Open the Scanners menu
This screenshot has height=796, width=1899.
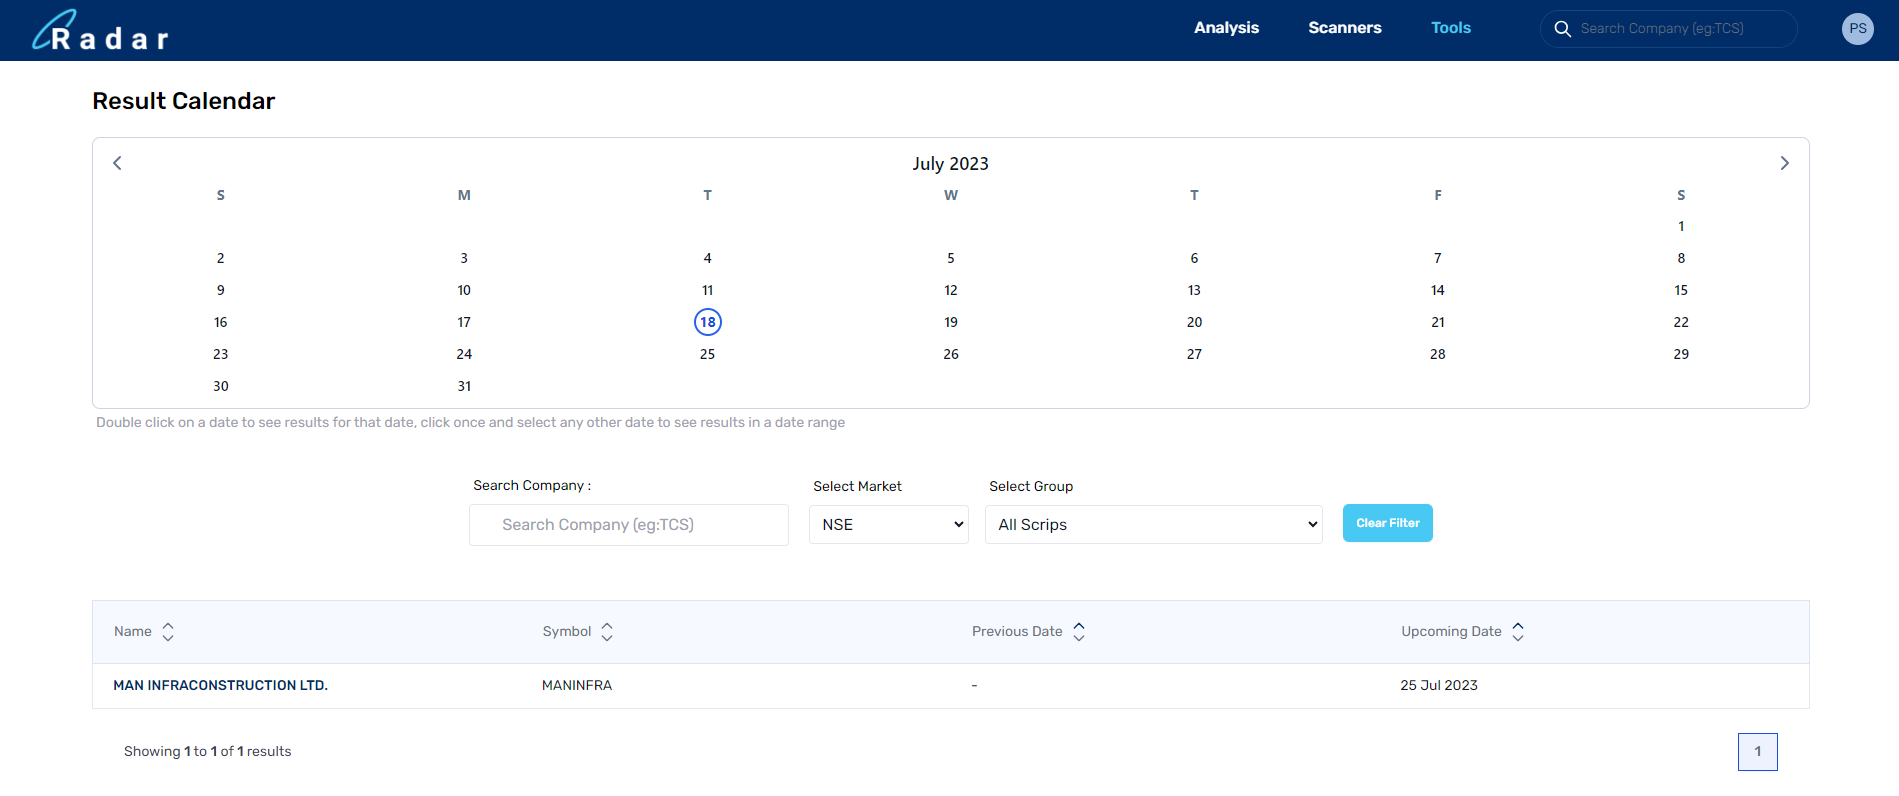[x=1345, y=28]
